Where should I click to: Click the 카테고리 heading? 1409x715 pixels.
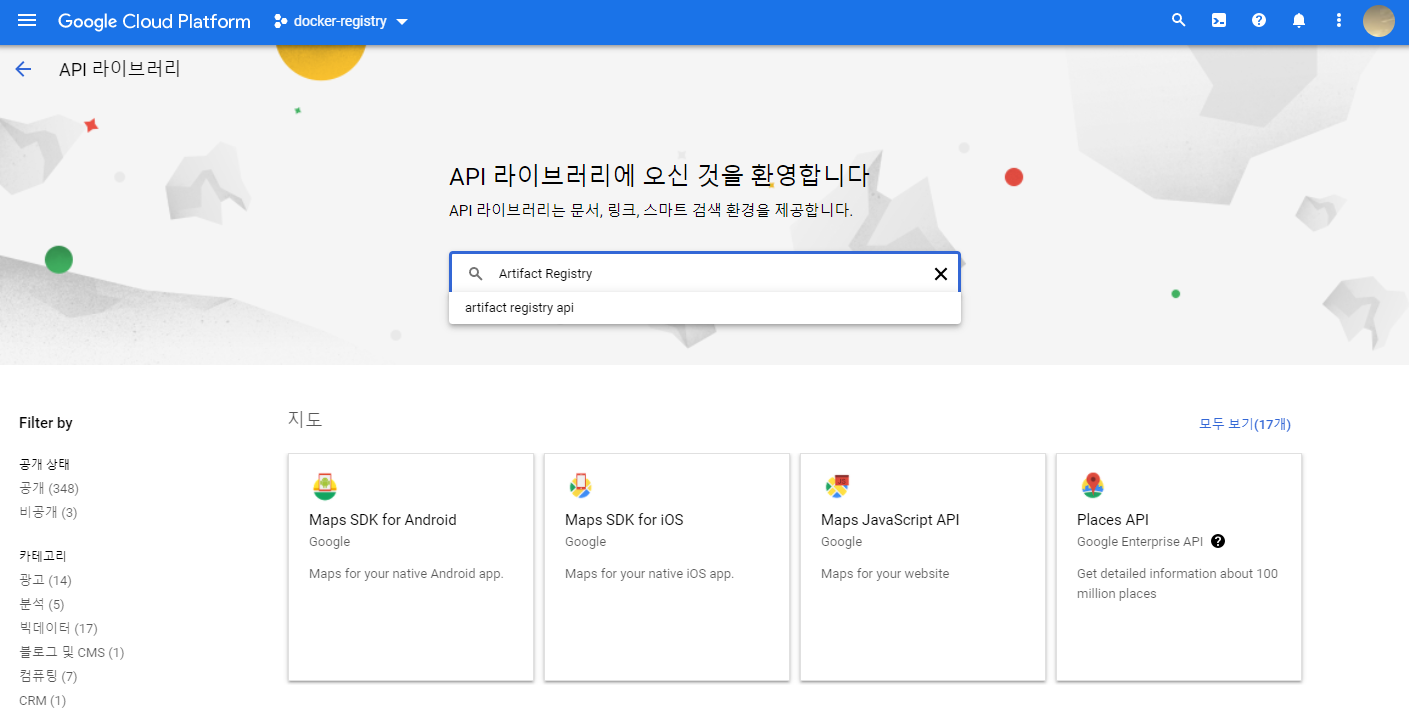[43, 556]
